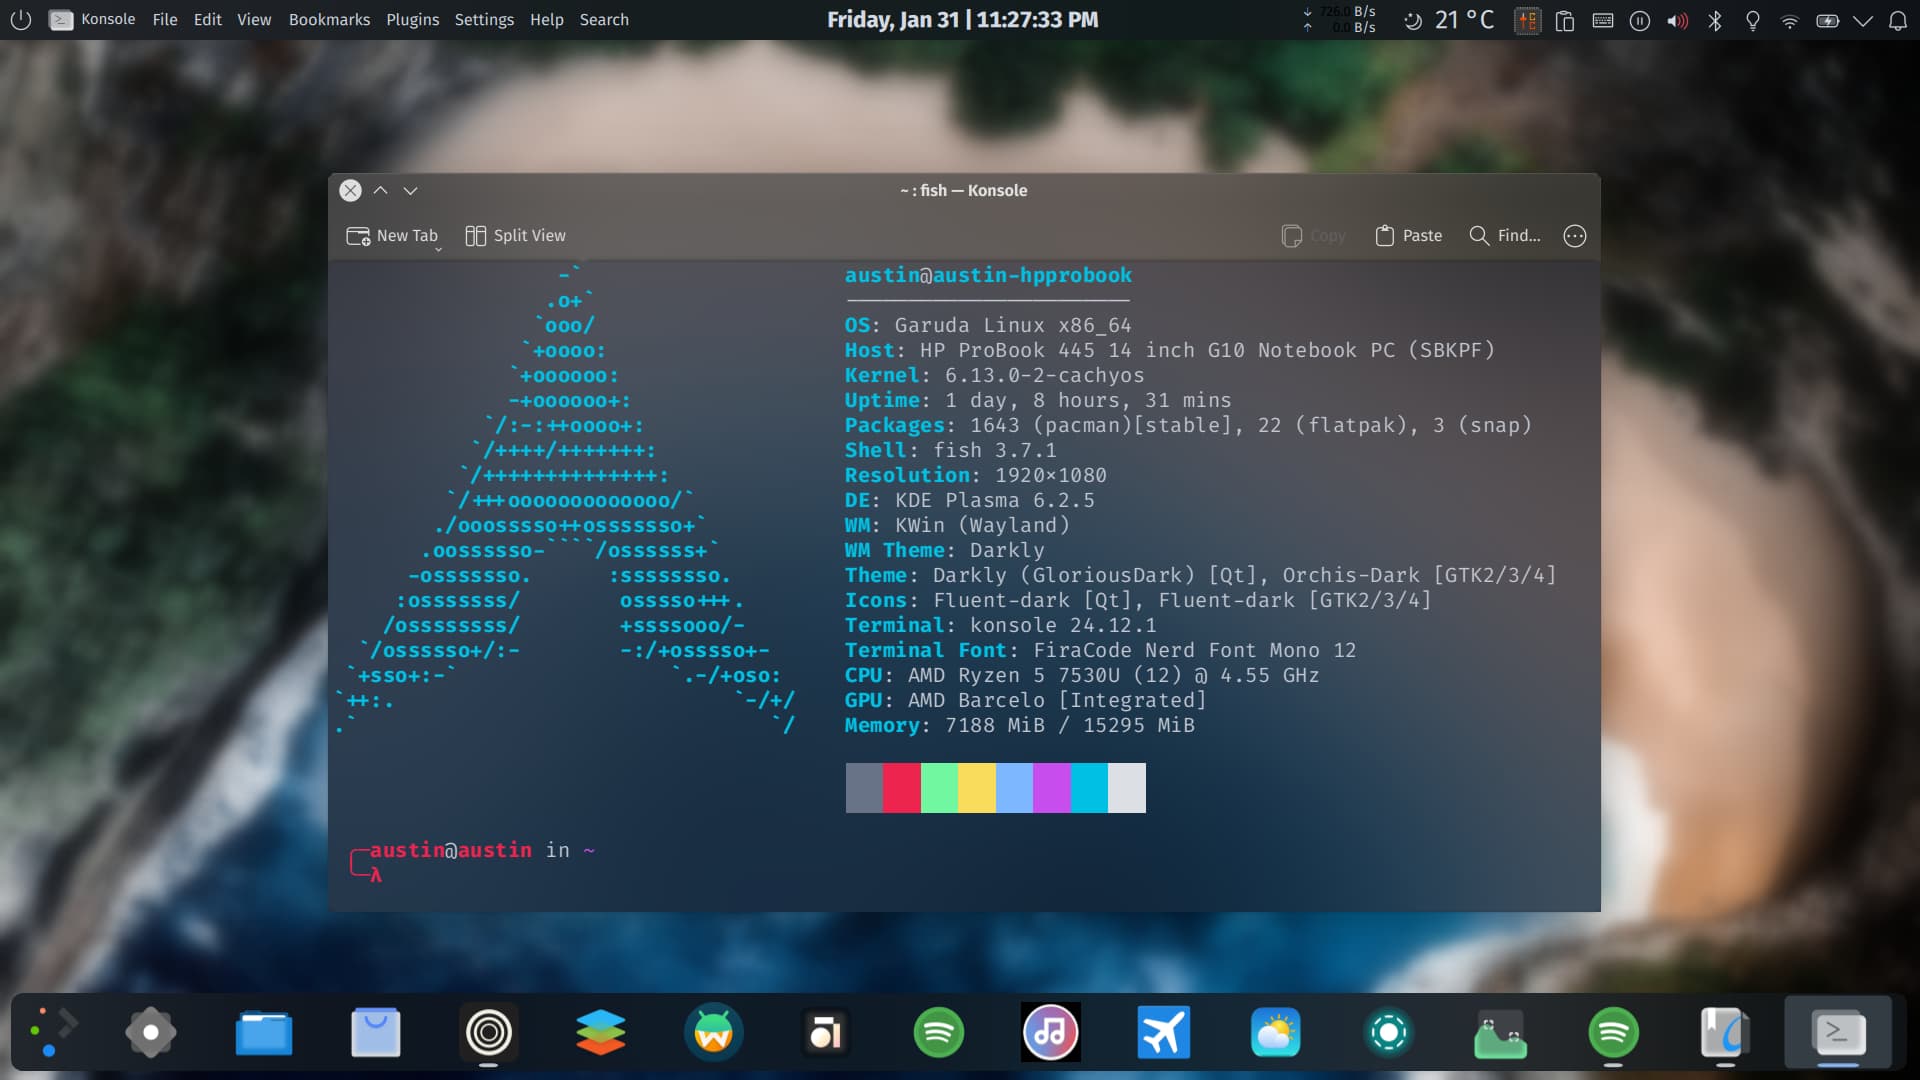Click the Split View toolbar button

tap(515, 235)
